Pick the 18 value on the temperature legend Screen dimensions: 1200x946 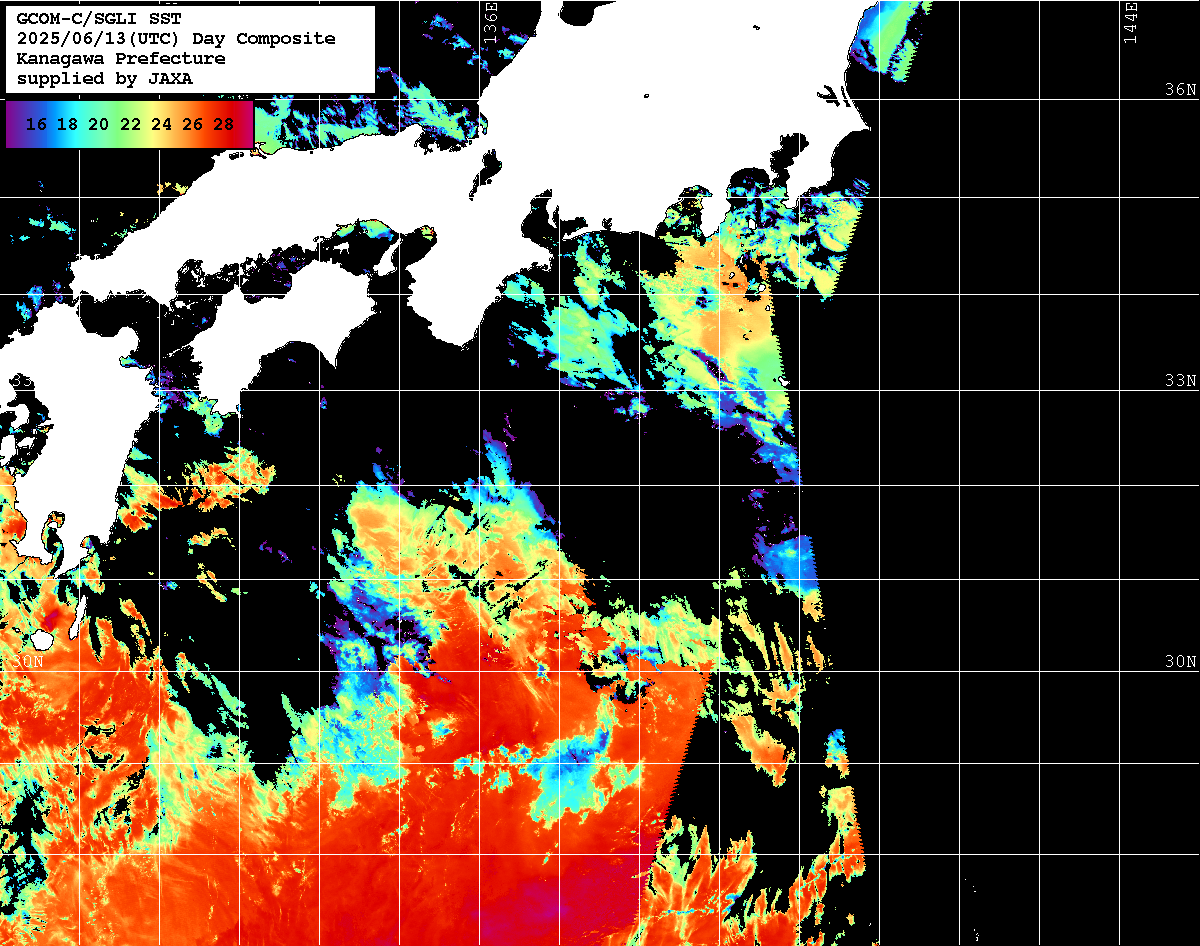(x=67, y=125)
